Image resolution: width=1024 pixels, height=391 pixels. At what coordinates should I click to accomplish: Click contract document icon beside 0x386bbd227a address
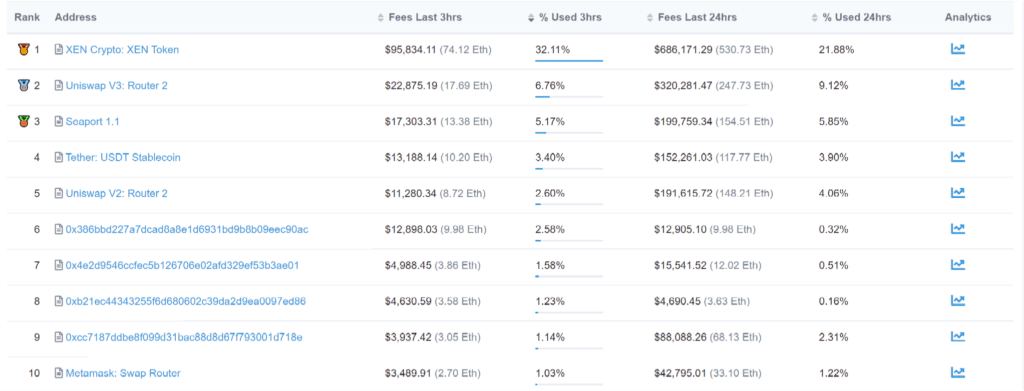click(x=59, y=229)
